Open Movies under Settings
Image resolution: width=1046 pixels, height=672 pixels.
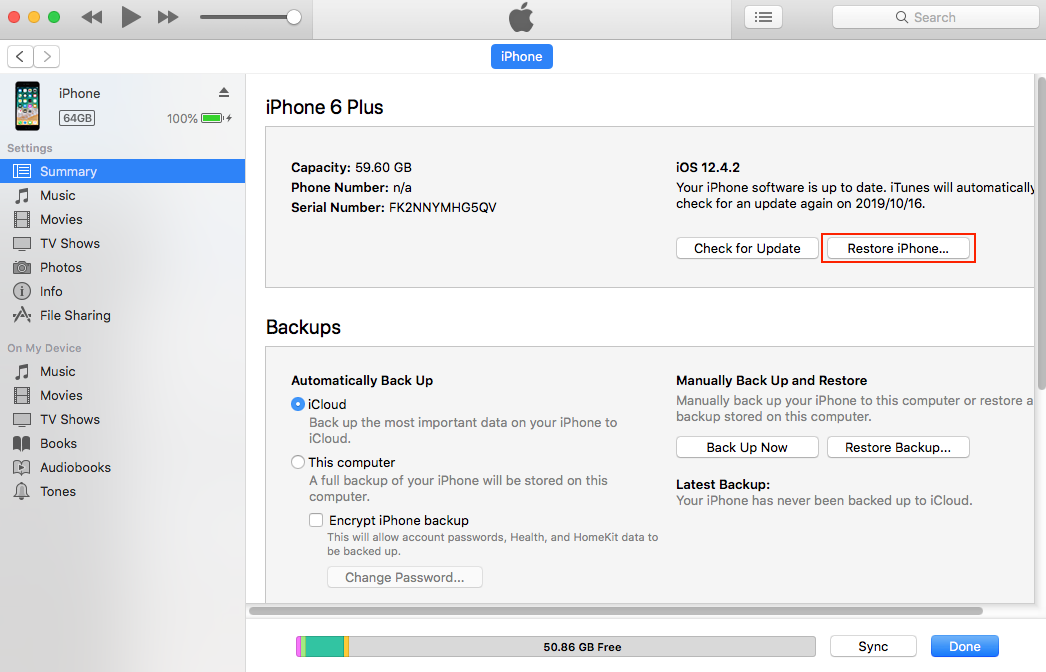pos(123,220)
